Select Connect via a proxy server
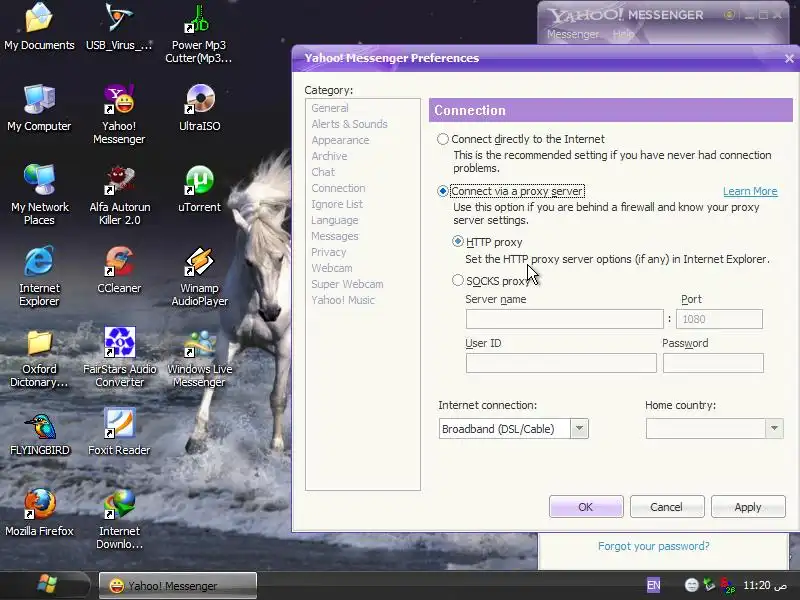Image resolution: width=800 pixels, height=600 pixels. 443,191
